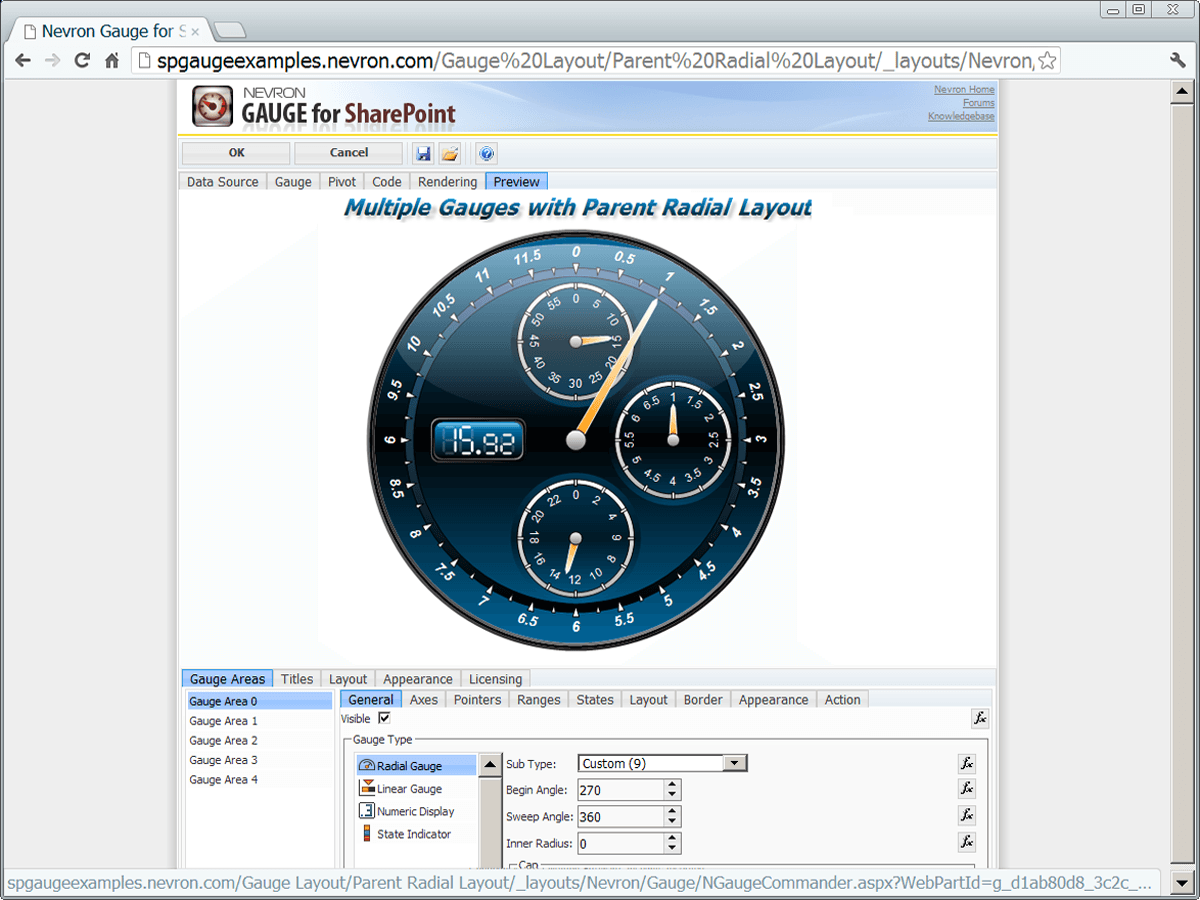This screenshot has width=1200, height=900.
Task: Open the Border sub-tab
Action: (x=703, y=700)
